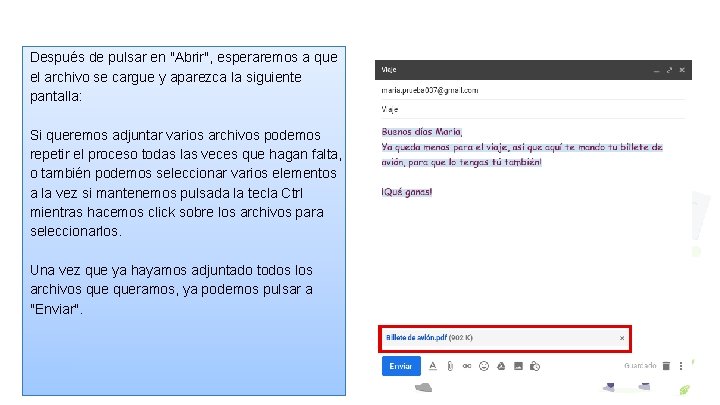
Task: Click the attach files paperclip icon
Action: [x=450, y=366]
